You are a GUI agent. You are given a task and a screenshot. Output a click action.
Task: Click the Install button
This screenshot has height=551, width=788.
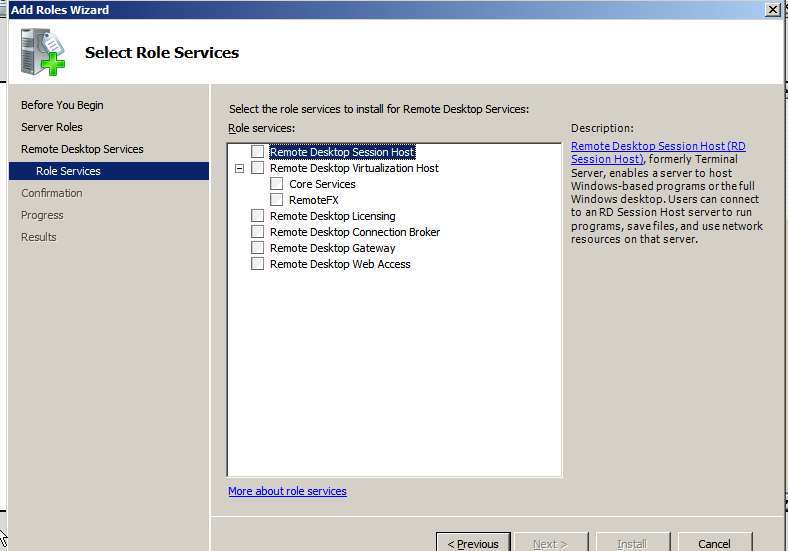click(633, 543)
